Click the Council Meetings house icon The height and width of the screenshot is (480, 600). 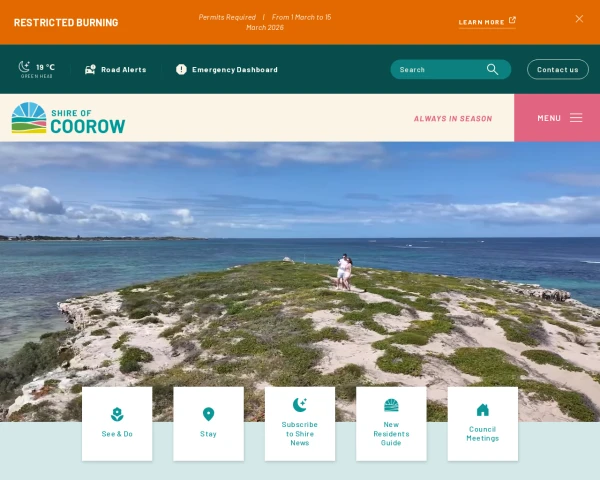point(483,410)
